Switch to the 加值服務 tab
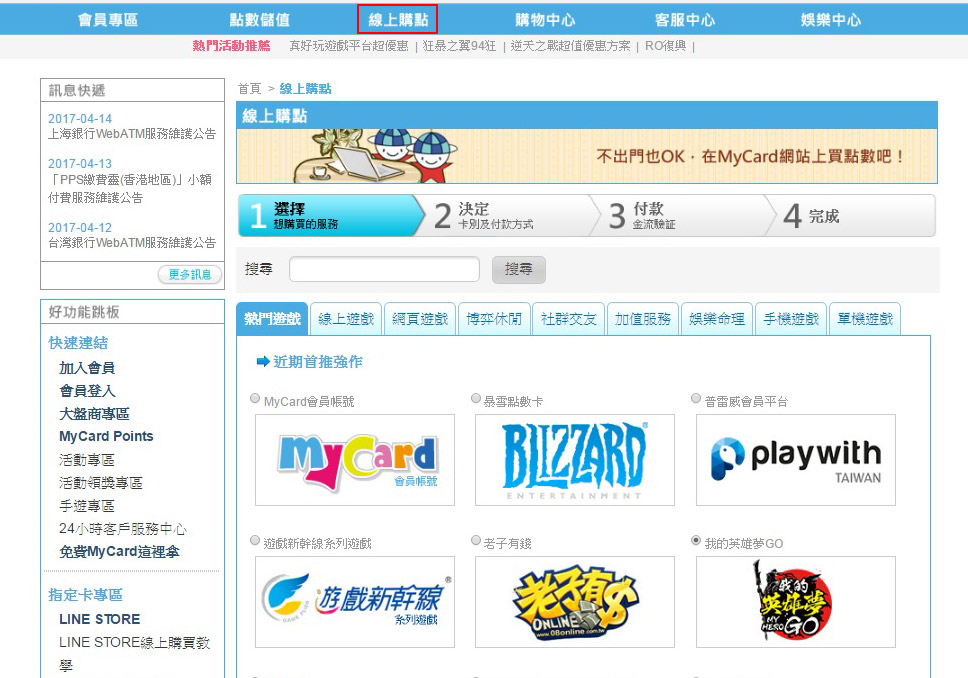This screenshot has width=968, height=678. point(643,319)
